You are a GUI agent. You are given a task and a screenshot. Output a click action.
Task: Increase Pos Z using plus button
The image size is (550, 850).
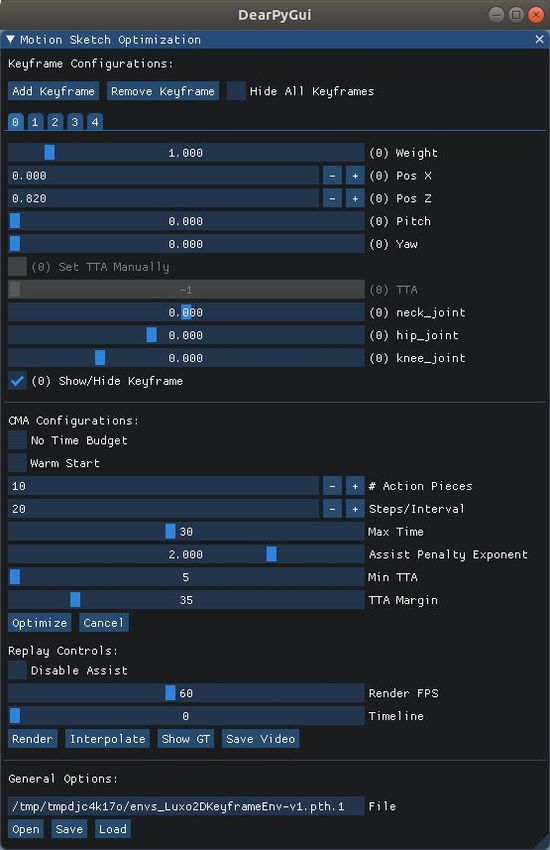(355, 198)
